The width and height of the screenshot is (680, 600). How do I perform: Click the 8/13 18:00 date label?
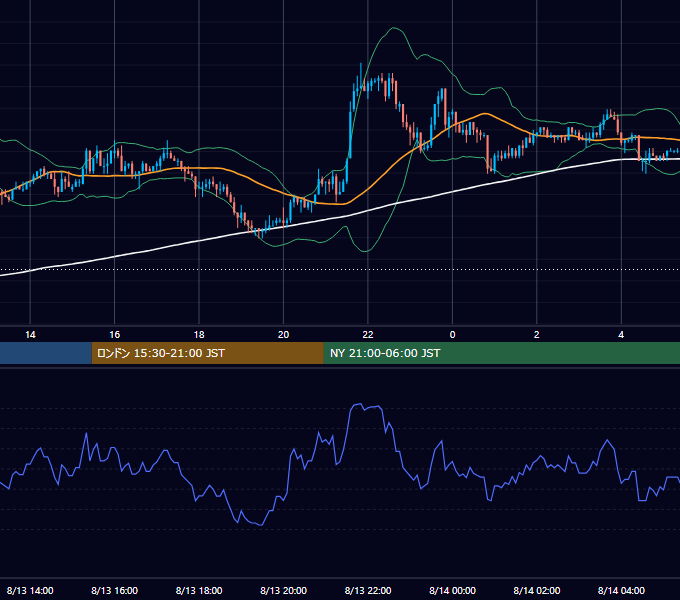point(199,590)
